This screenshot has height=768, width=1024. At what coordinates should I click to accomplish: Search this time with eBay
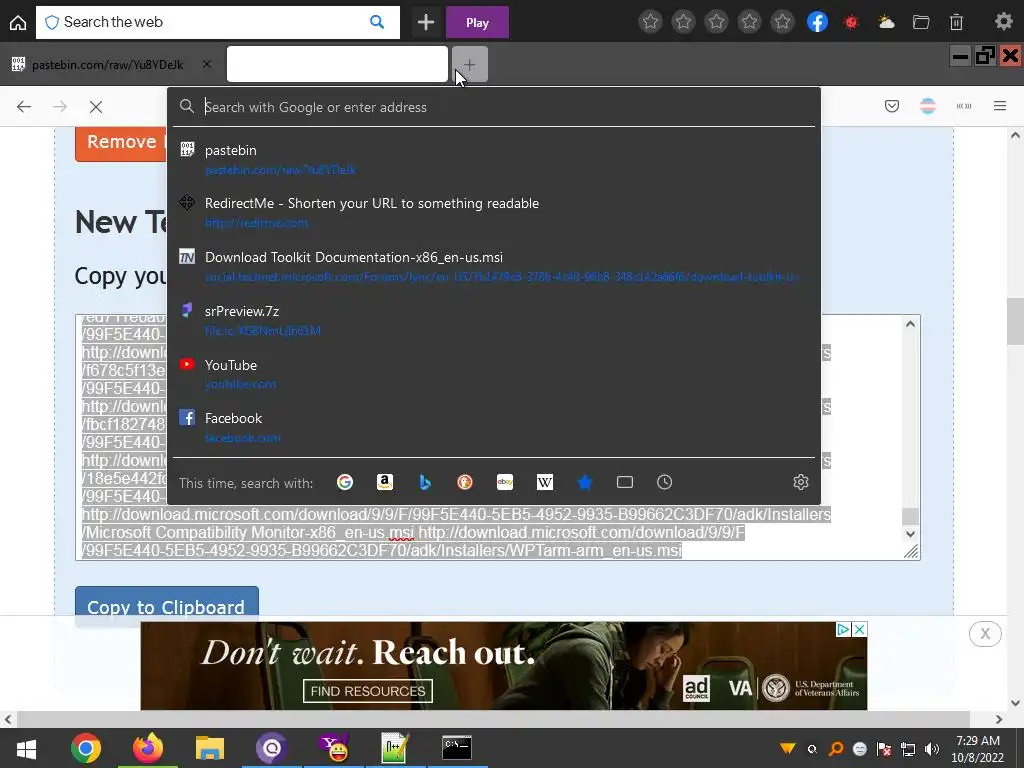coord(505,482)
